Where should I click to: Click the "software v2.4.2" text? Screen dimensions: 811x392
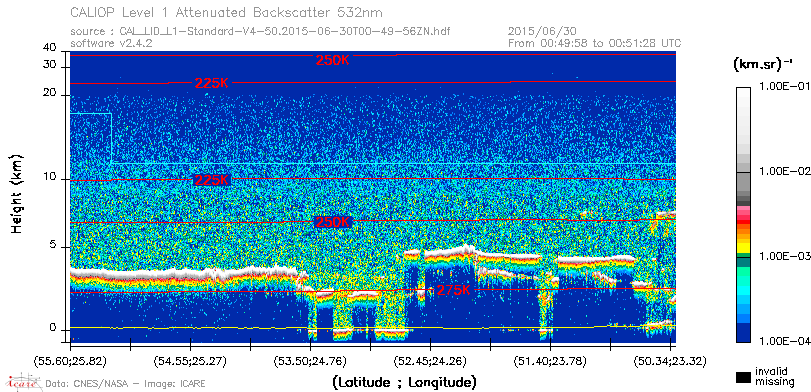pos(111,43)
